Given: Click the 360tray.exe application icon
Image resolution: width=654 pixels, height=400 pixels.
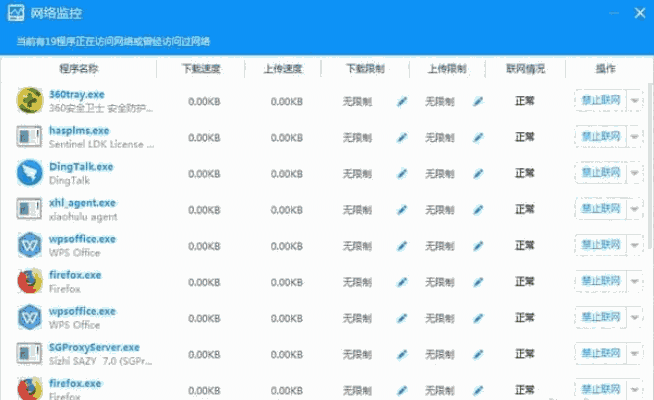Looking at the screenshot, I should [30, 101].
